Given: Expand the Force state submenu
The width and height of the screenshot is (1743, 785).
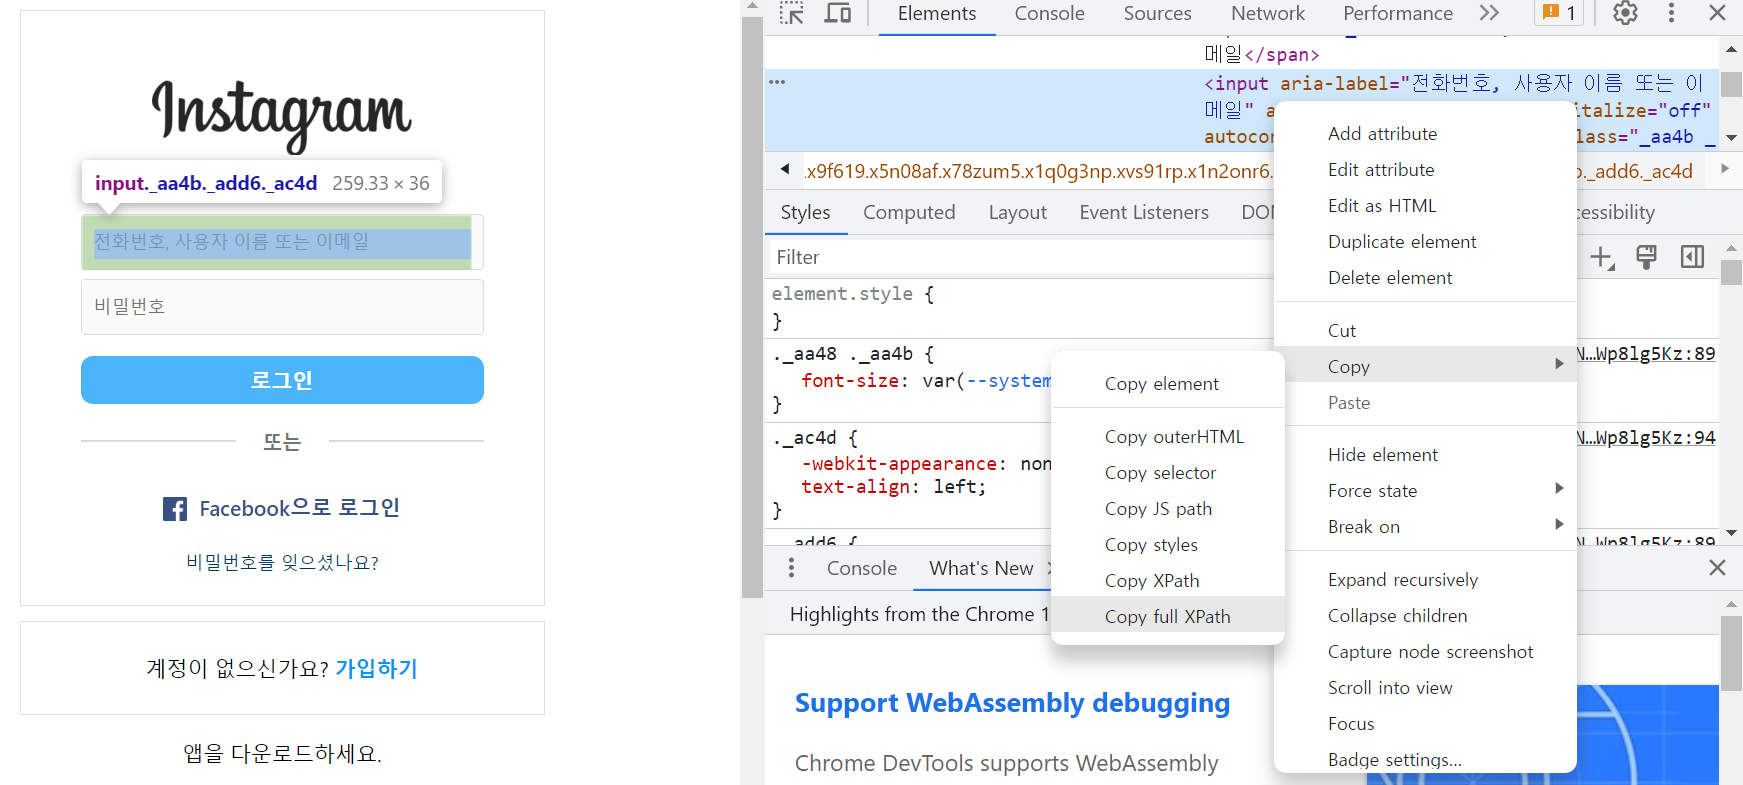Looking at the screenshot, I should coord(1426,491).
